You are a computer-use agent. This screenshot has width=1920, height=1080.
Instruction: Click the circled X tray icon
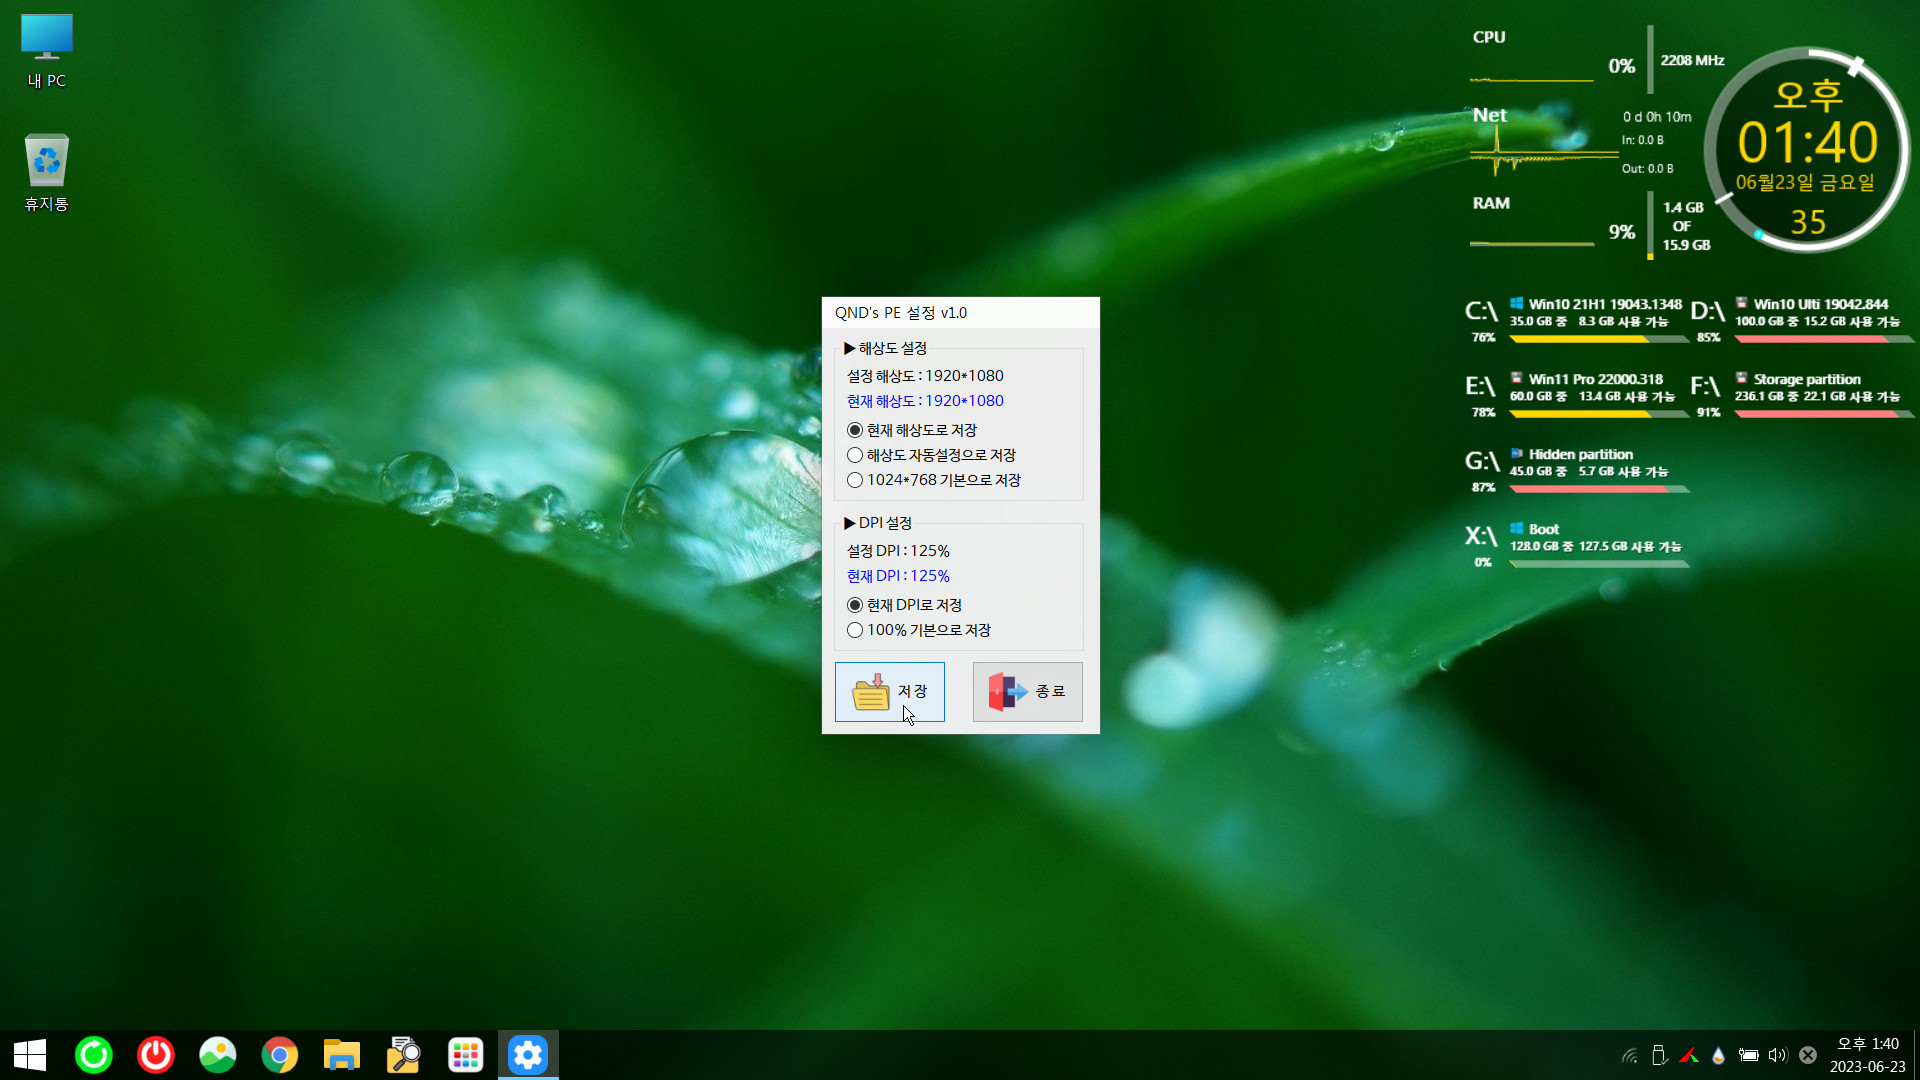[x=1808, y=1055]
